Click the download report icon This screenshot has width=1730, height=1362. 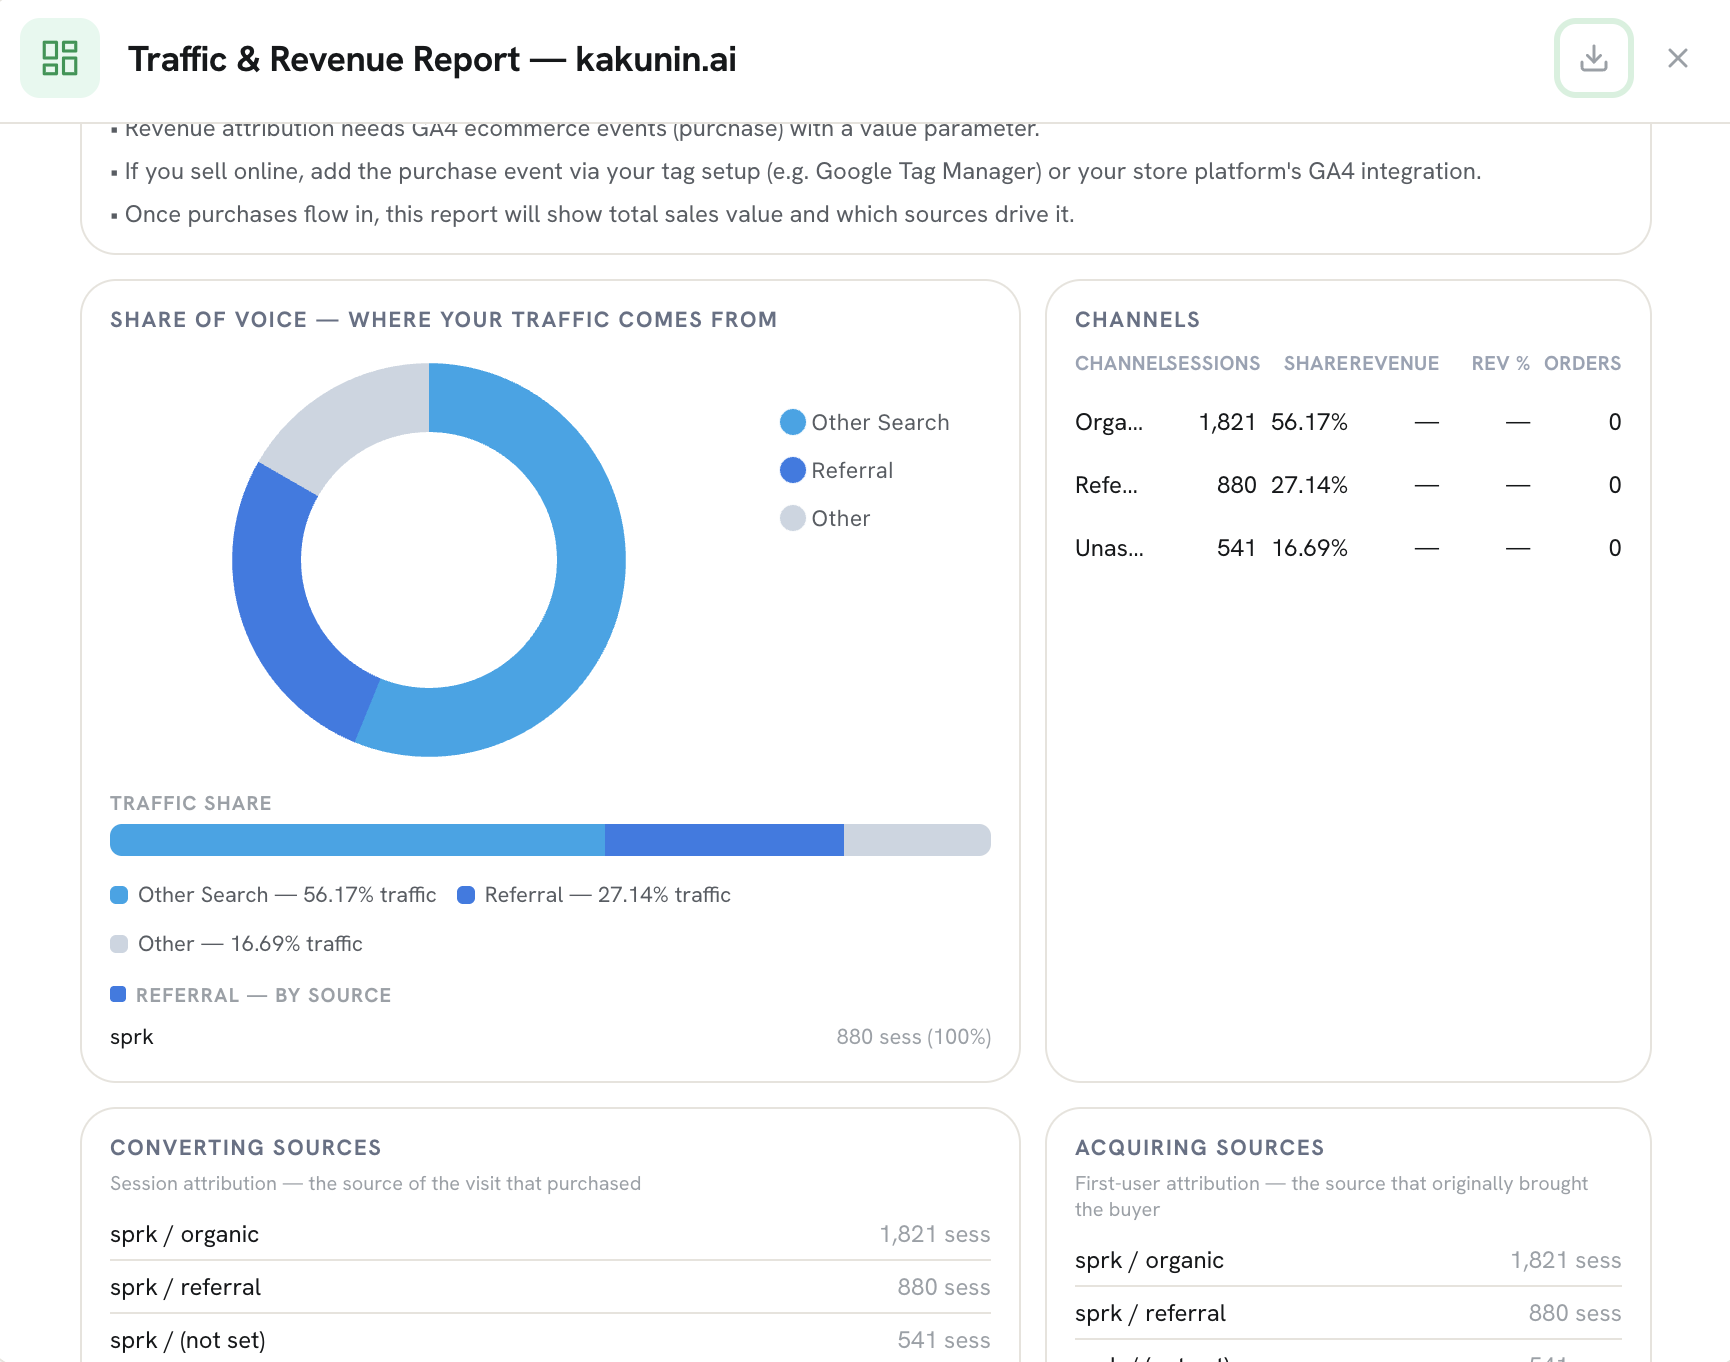coord(1593,58)
